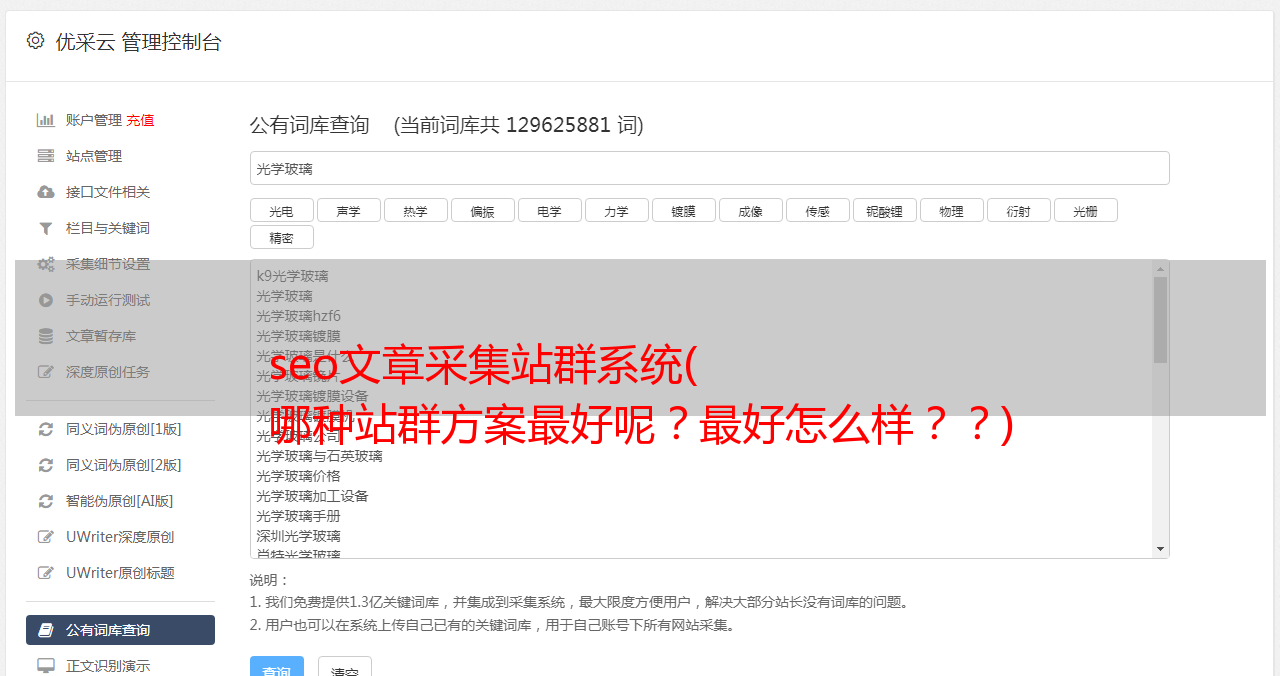Open 账户管理 bar chart icon
The width and height of the screenshot is (1280, 676).
[46, 120]
